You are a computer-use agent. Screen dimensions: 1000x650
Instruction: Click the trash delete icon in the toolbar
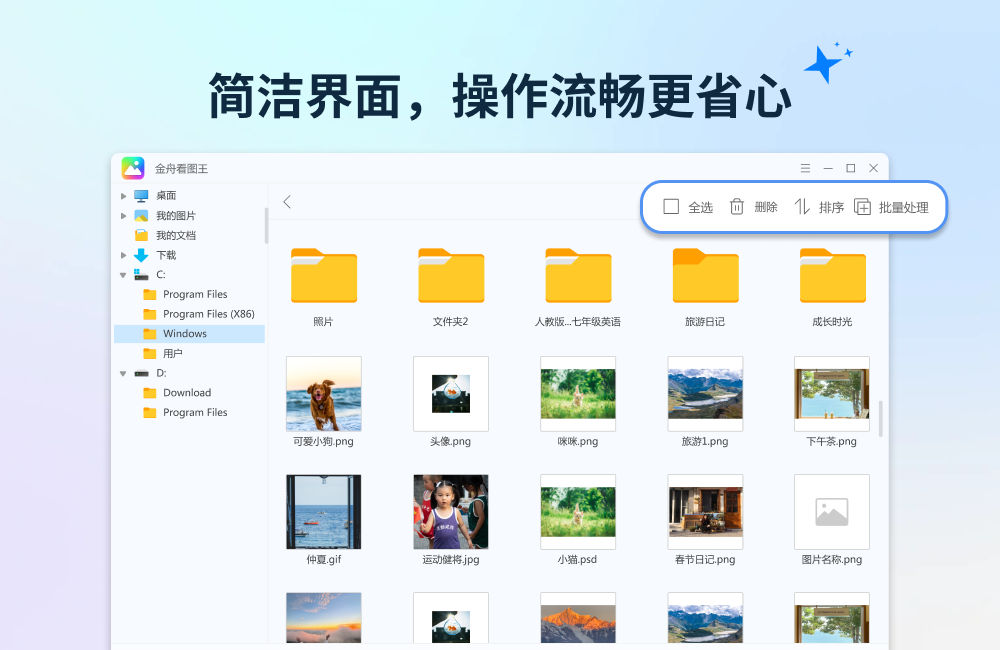pos(737,207)
